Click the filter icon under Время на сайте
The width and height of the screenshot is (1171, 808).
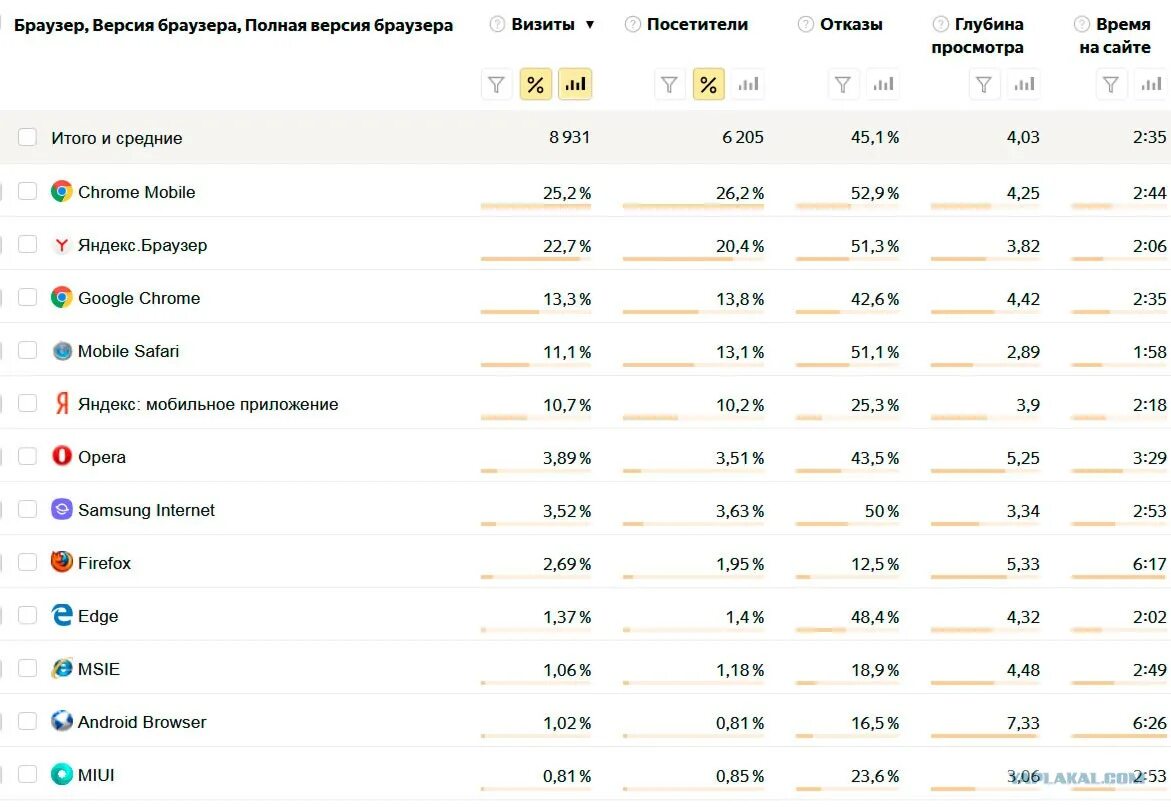[x=1110, y=85]
